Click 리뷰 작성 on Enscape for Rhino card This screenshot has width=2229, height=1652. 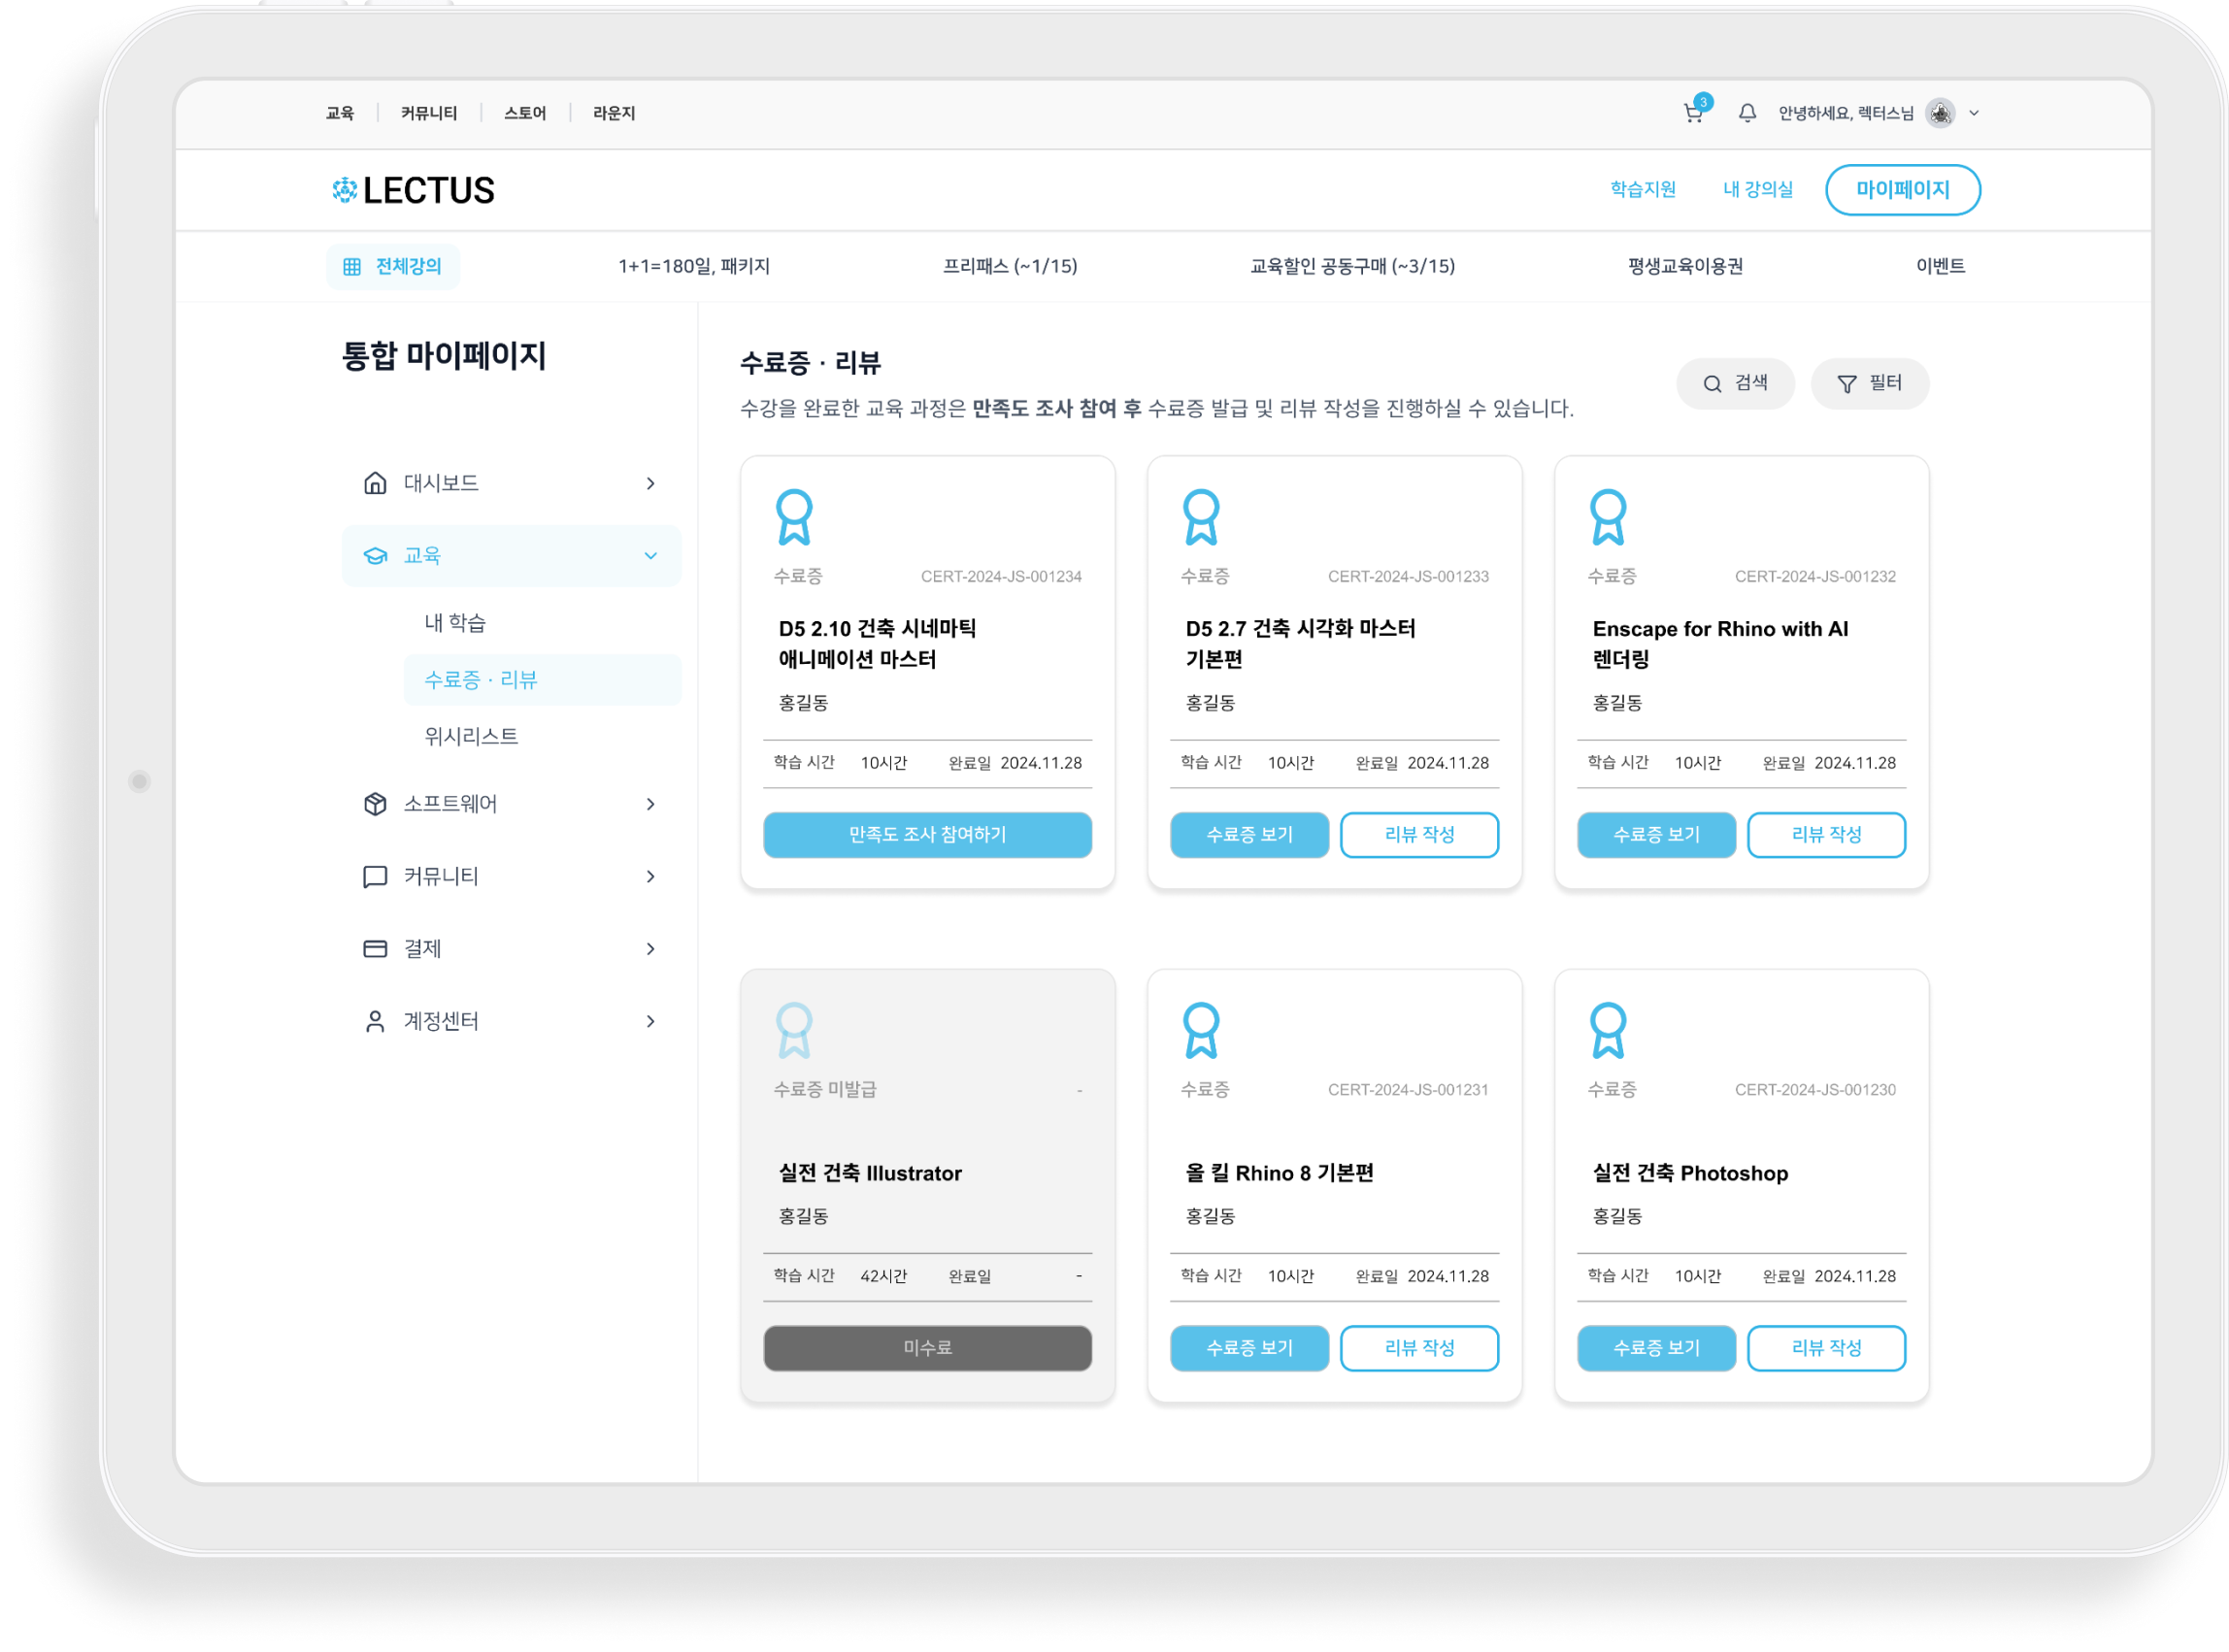(x=1825, y=834)
